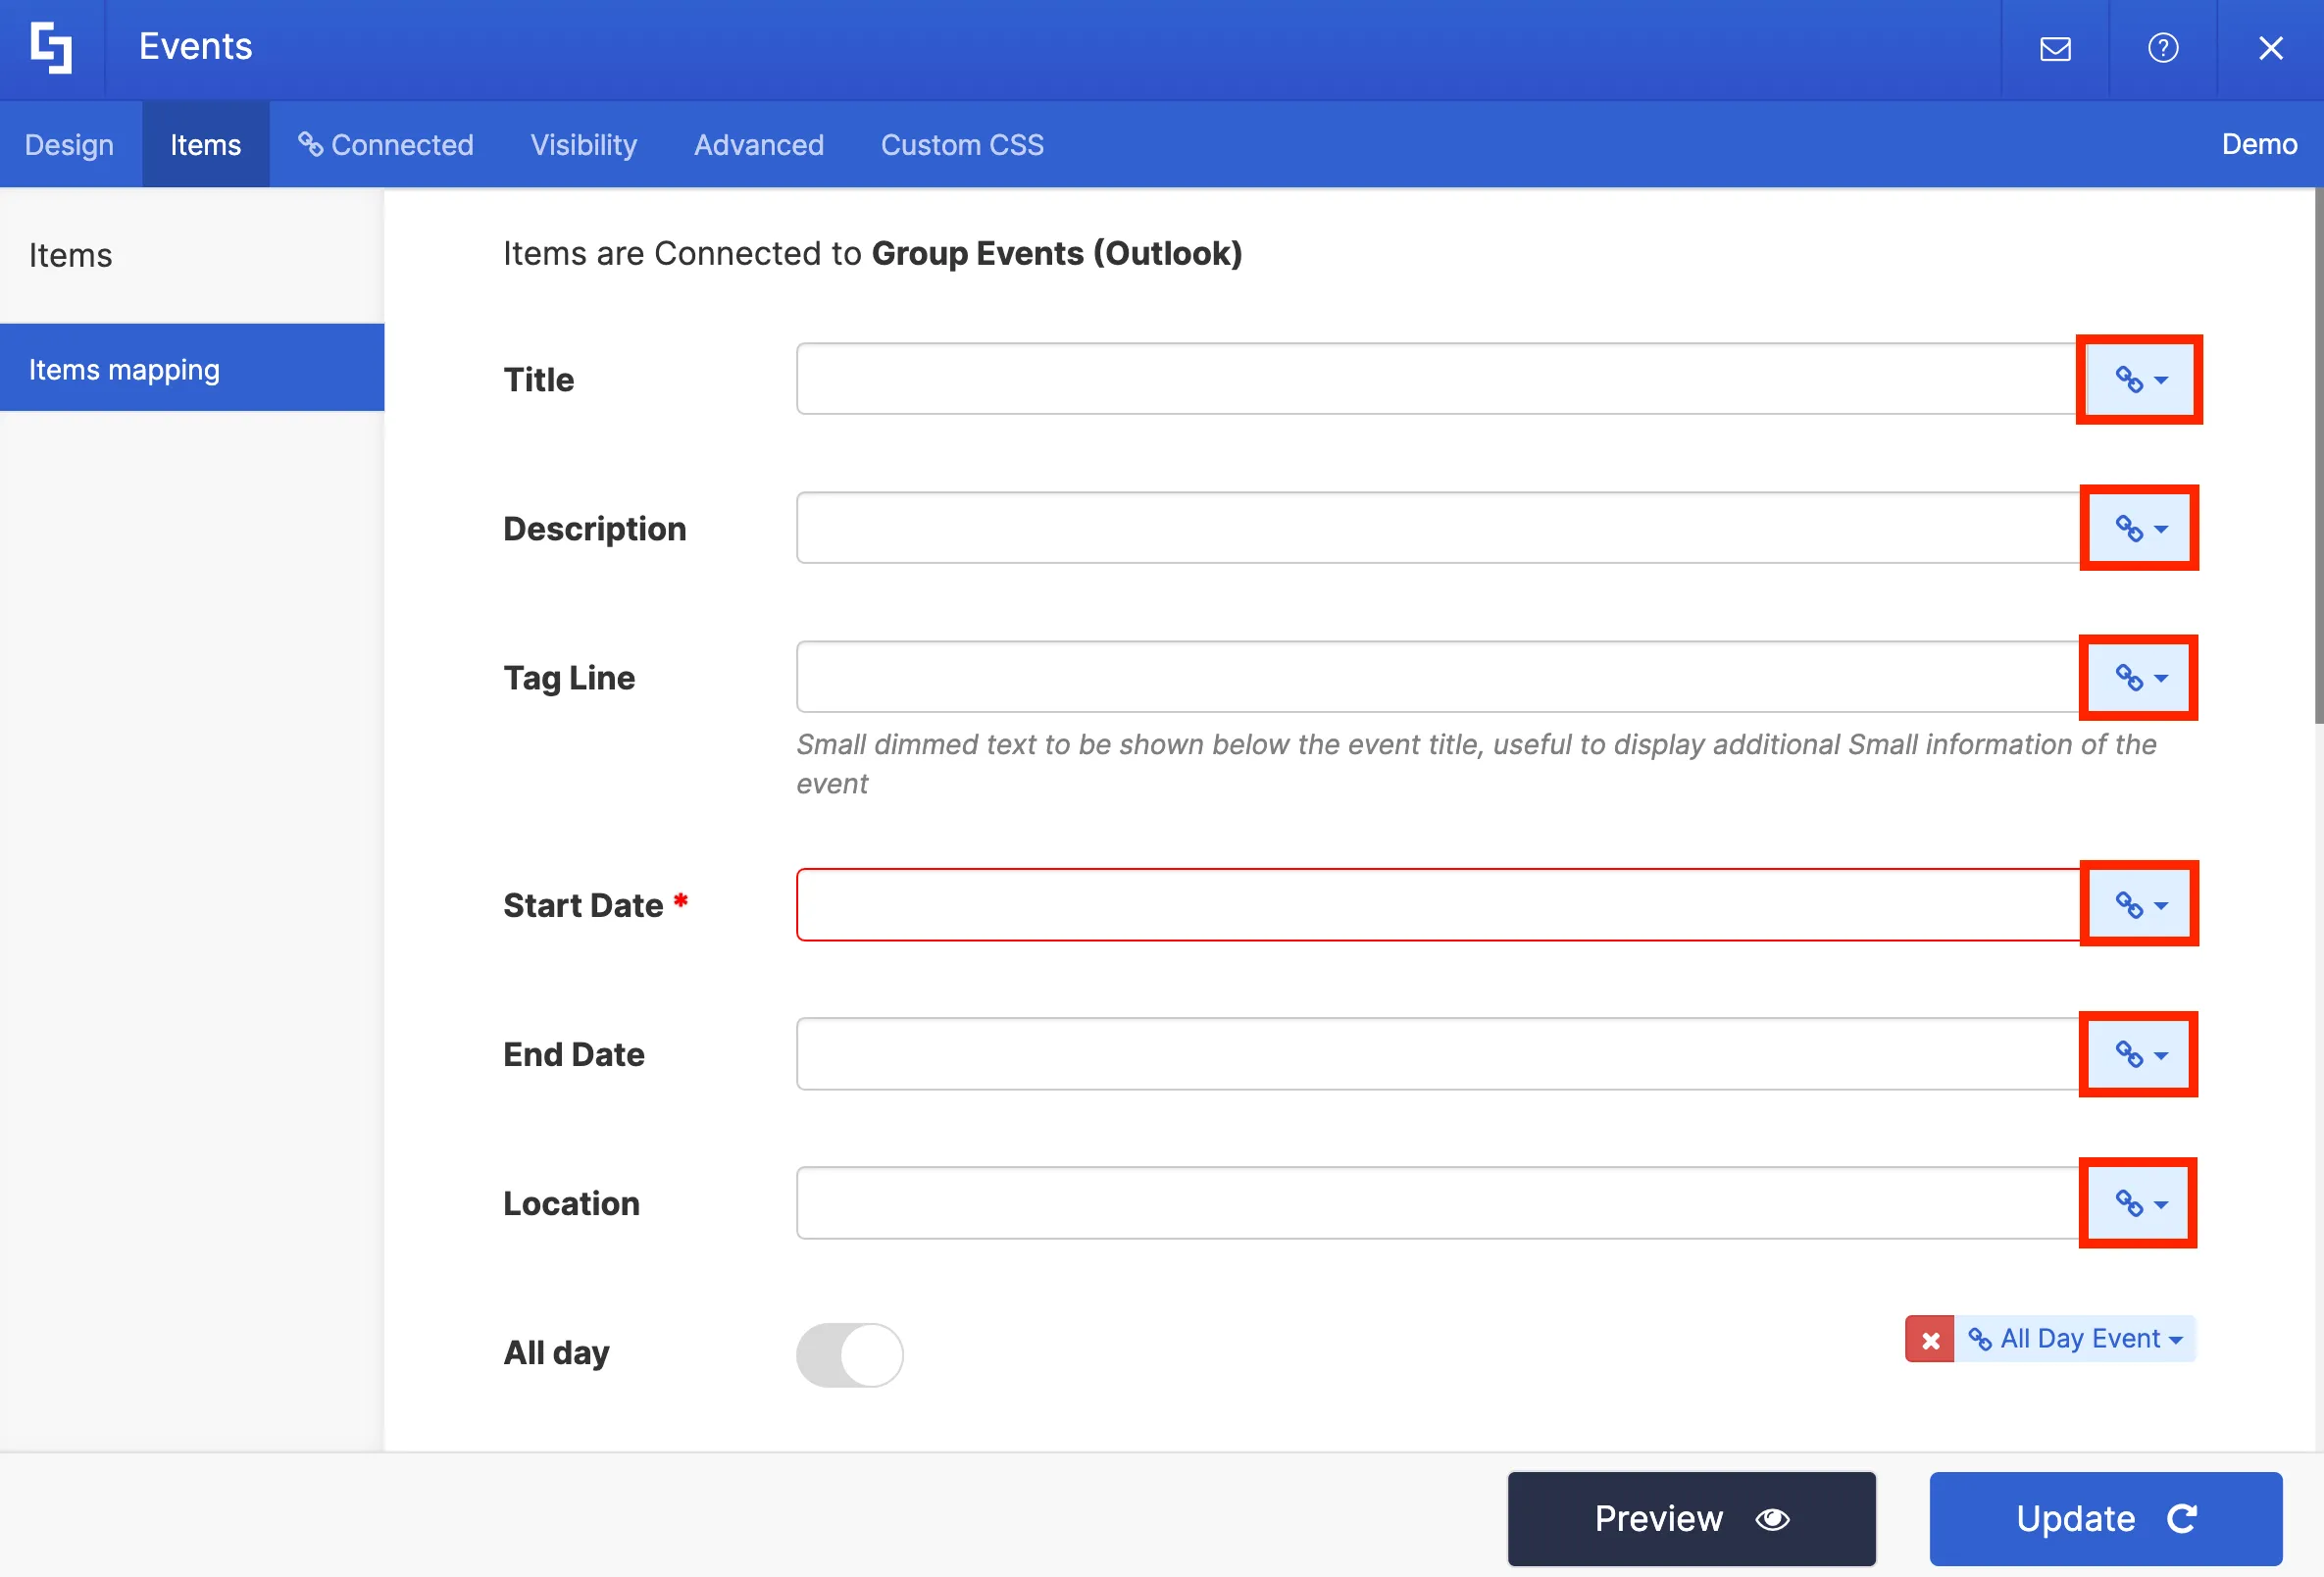
Task: Open the help question mark icon
Action: coord(2163,48)
